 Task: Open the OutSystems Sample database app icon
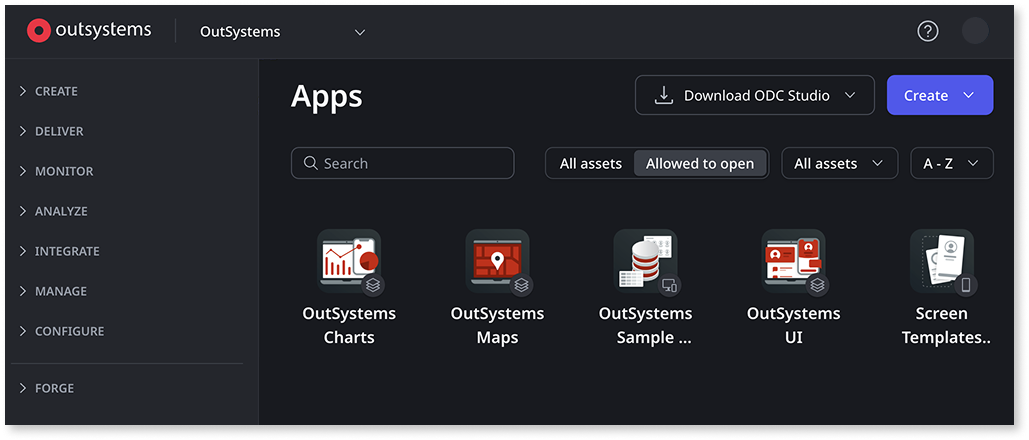click(x=645, y=260)
